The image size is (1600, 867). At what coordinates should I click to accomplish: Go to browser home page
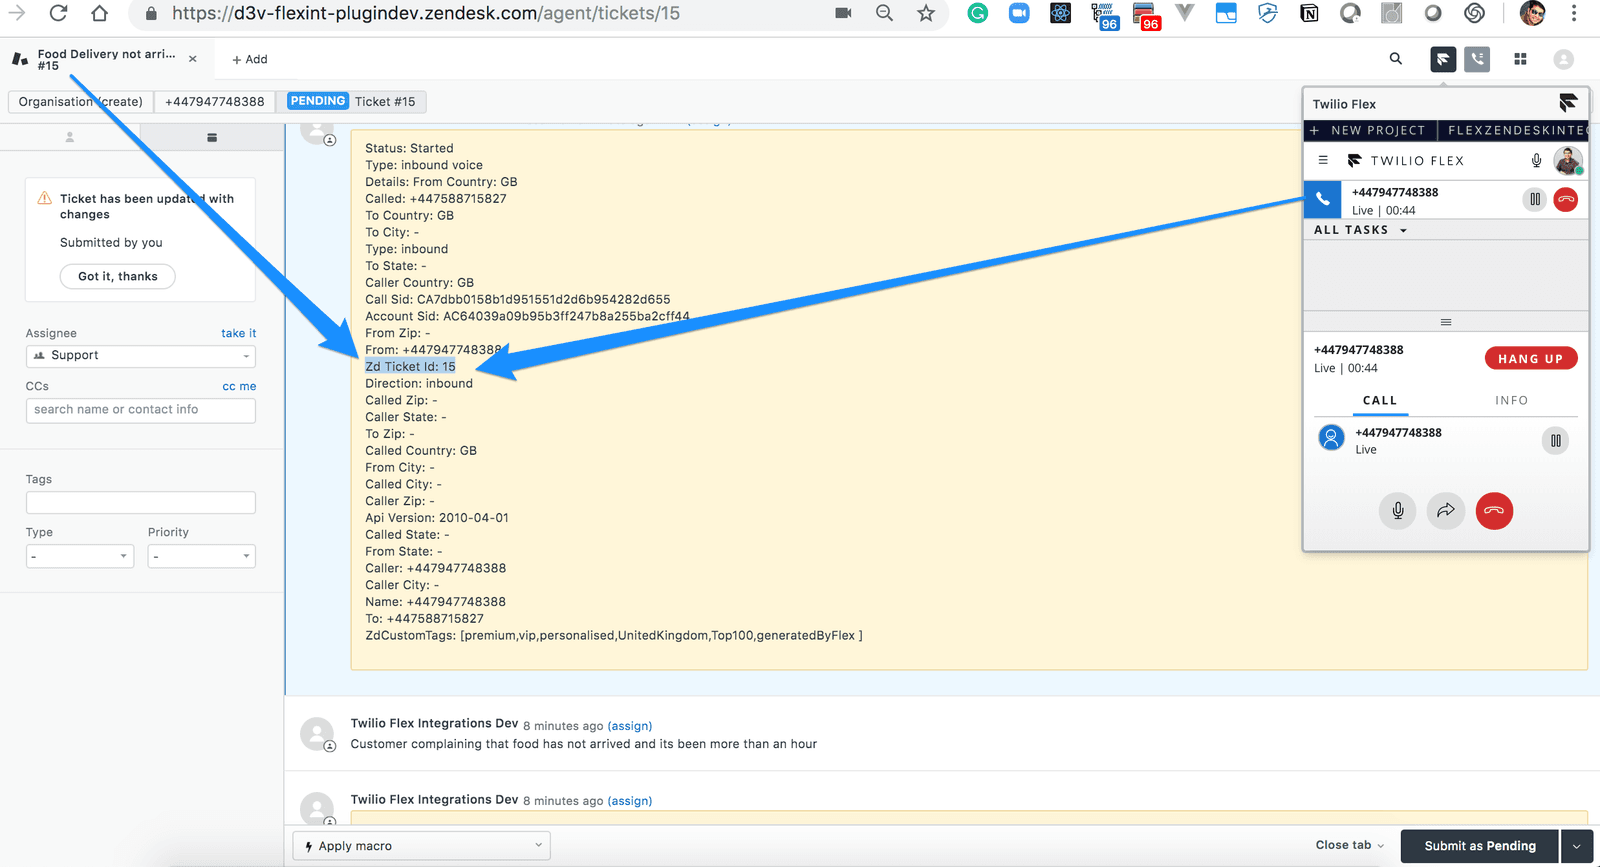(99, 13)
